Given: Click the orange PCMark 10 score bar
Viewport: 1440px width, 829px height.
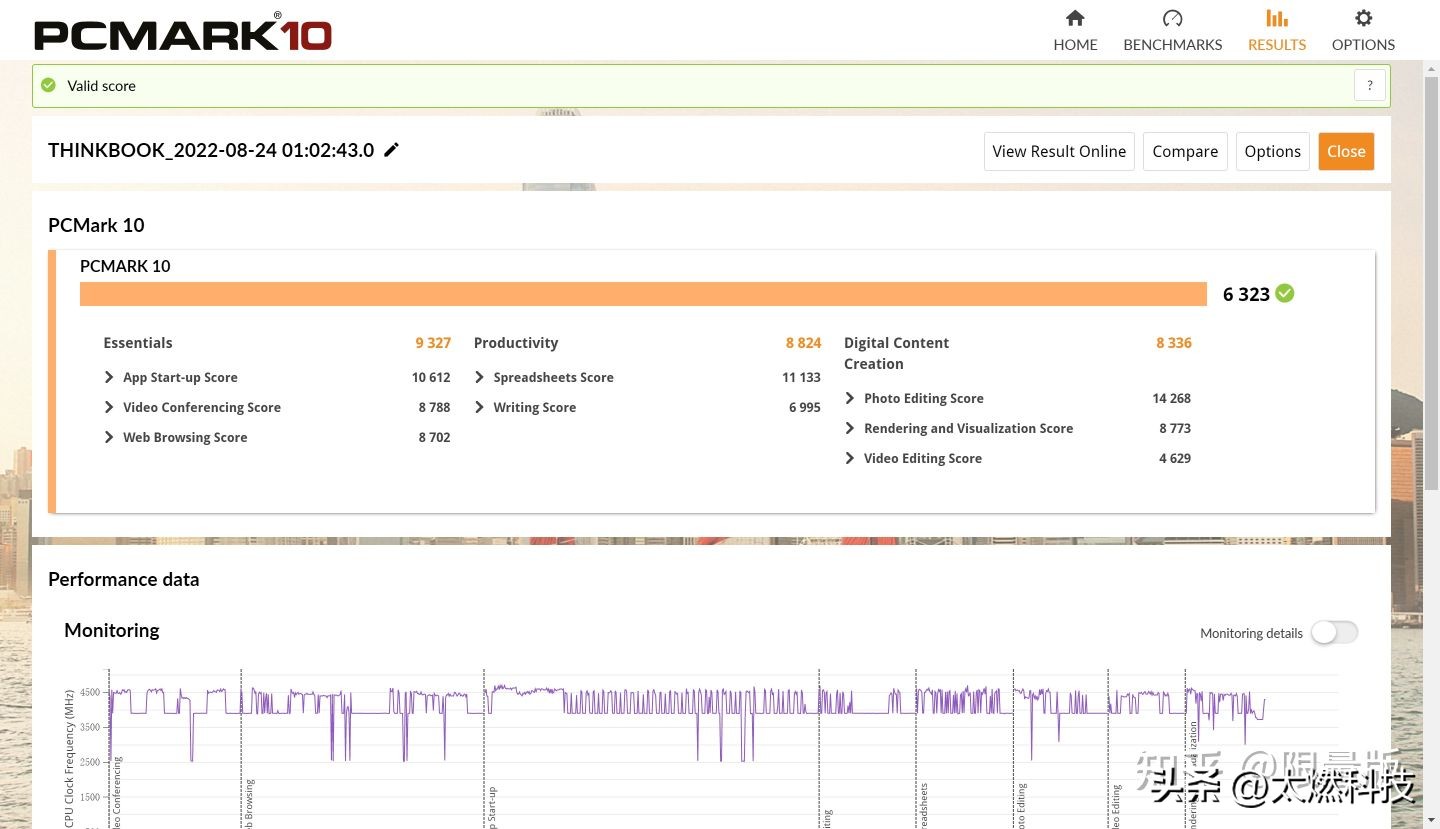Looking at the screenshot, I should point(643,294).
